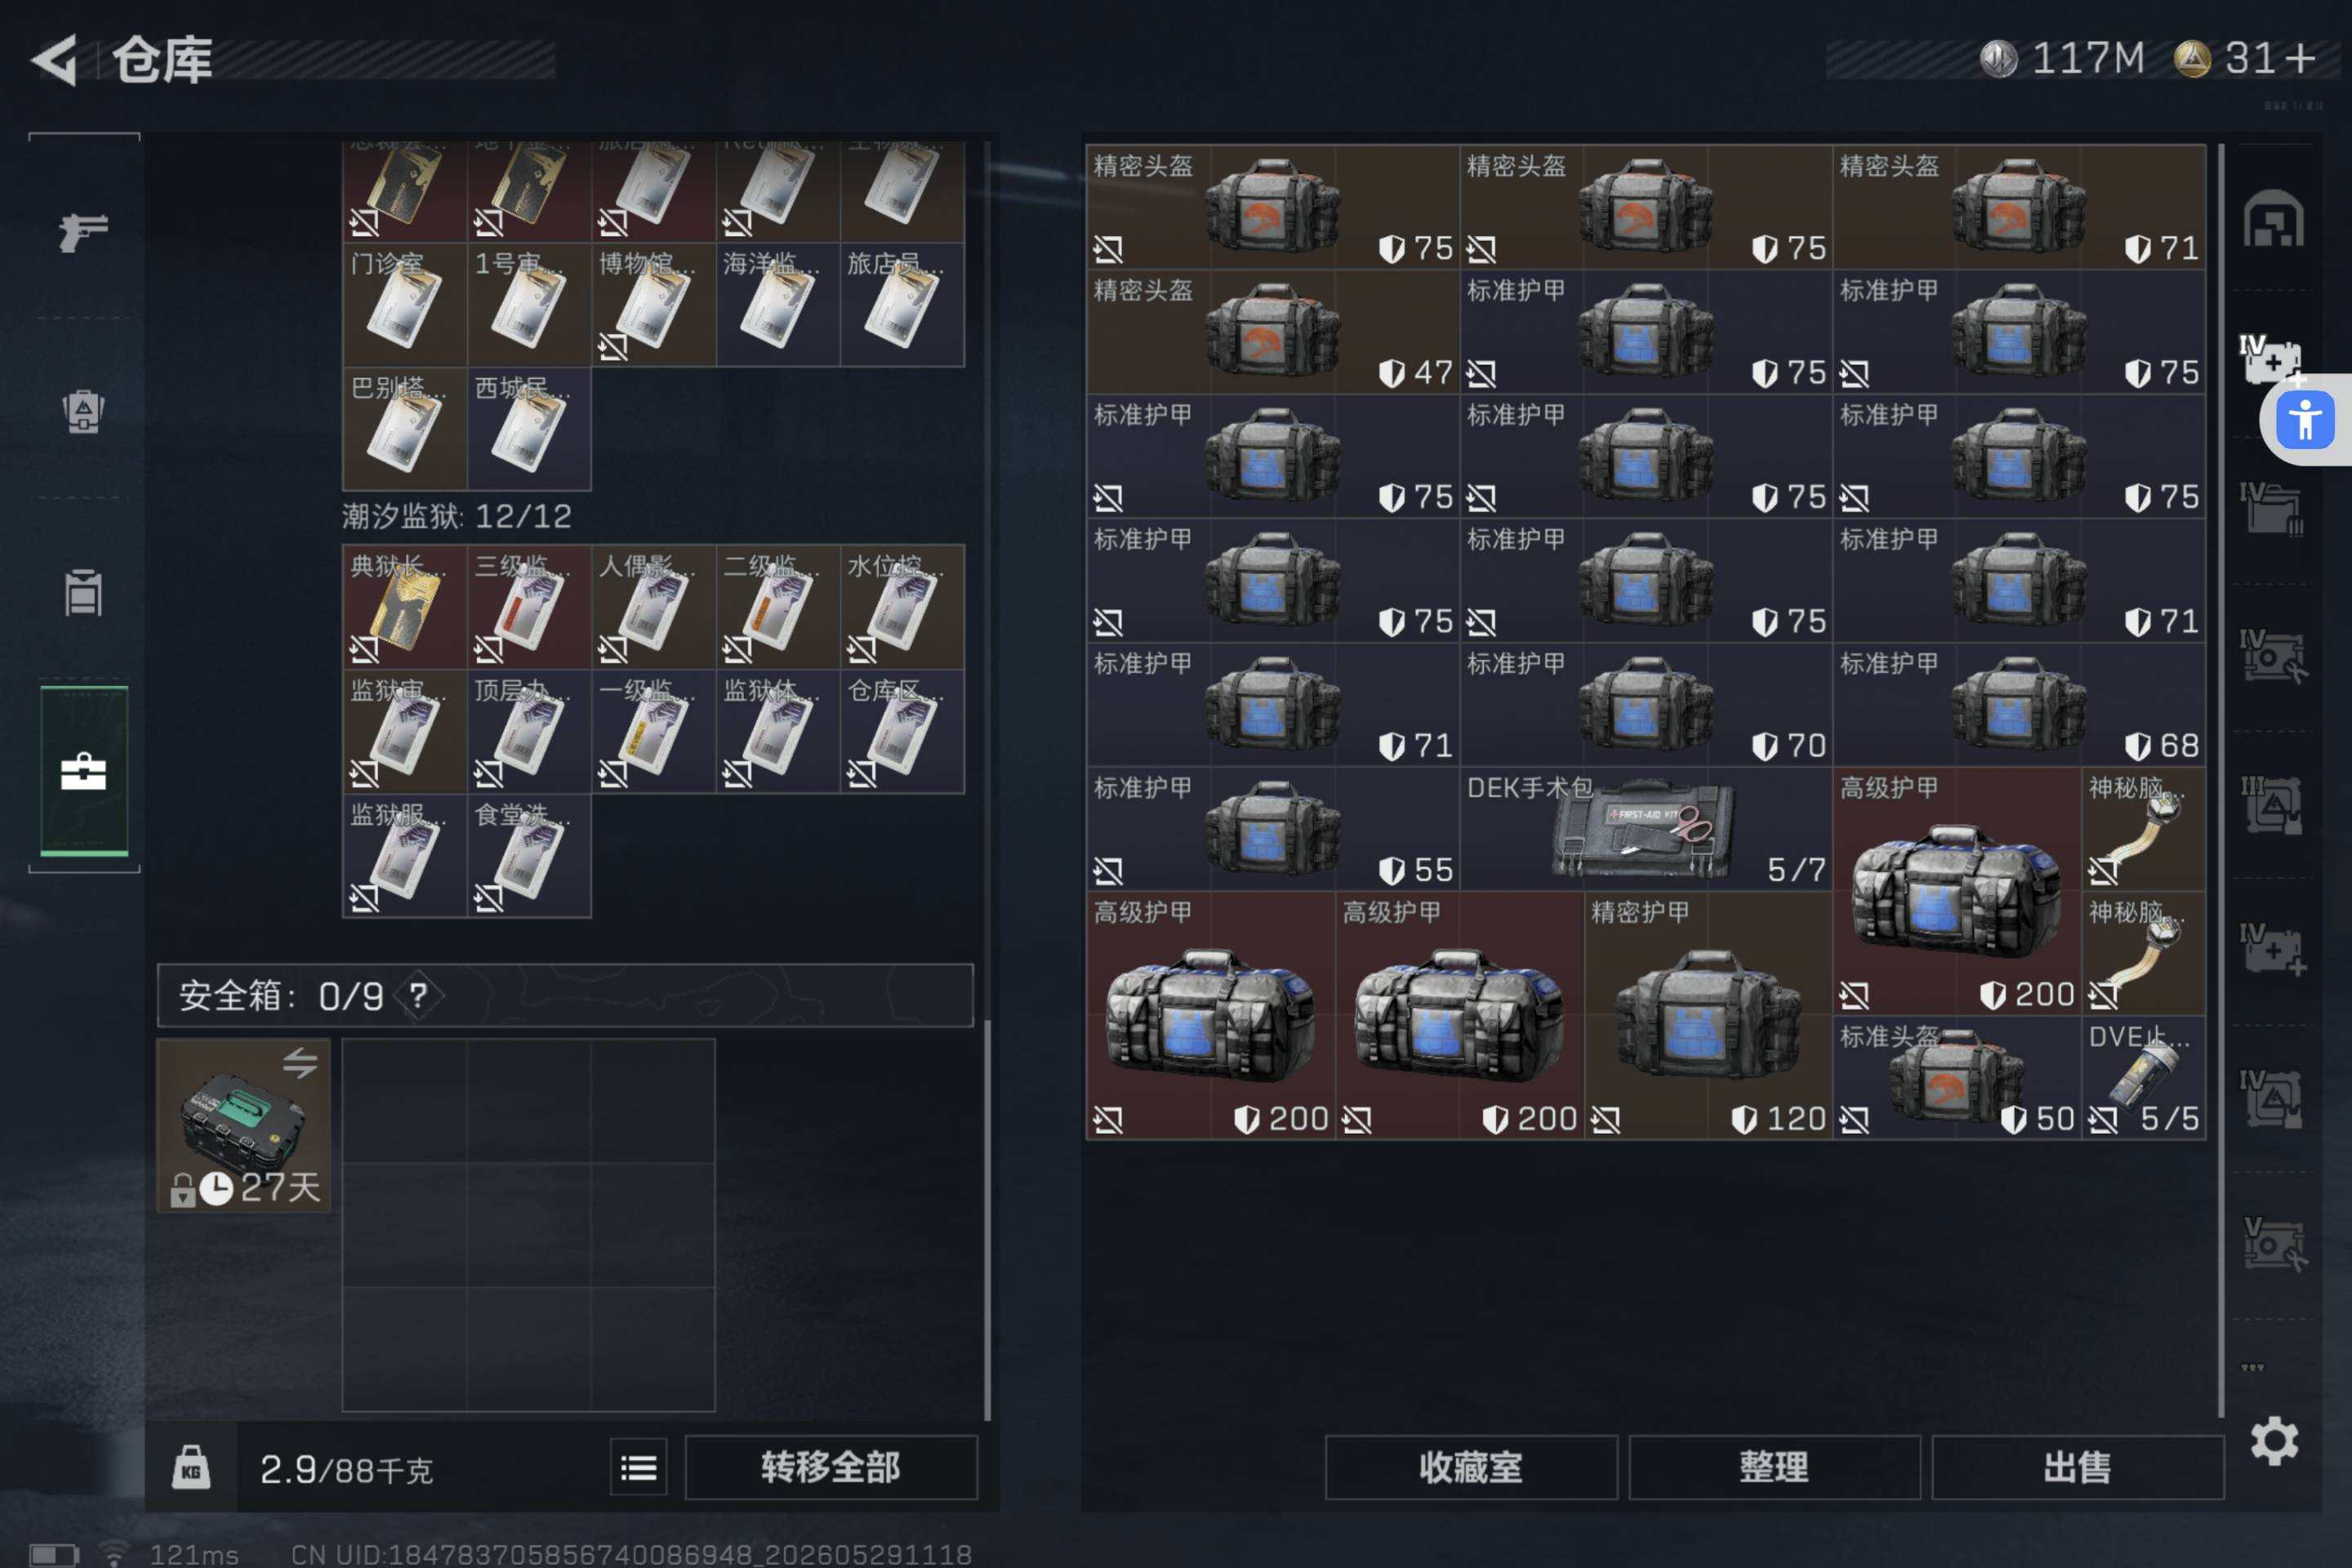Select the 博物馆 keycard

coord(653,304)
